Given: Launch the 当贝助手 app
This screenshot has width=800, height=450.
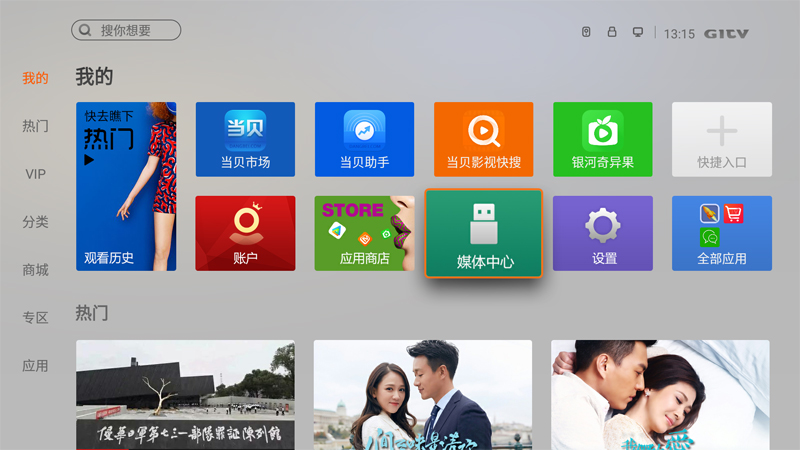Looking at the screenshot, I should click(364, 139).
